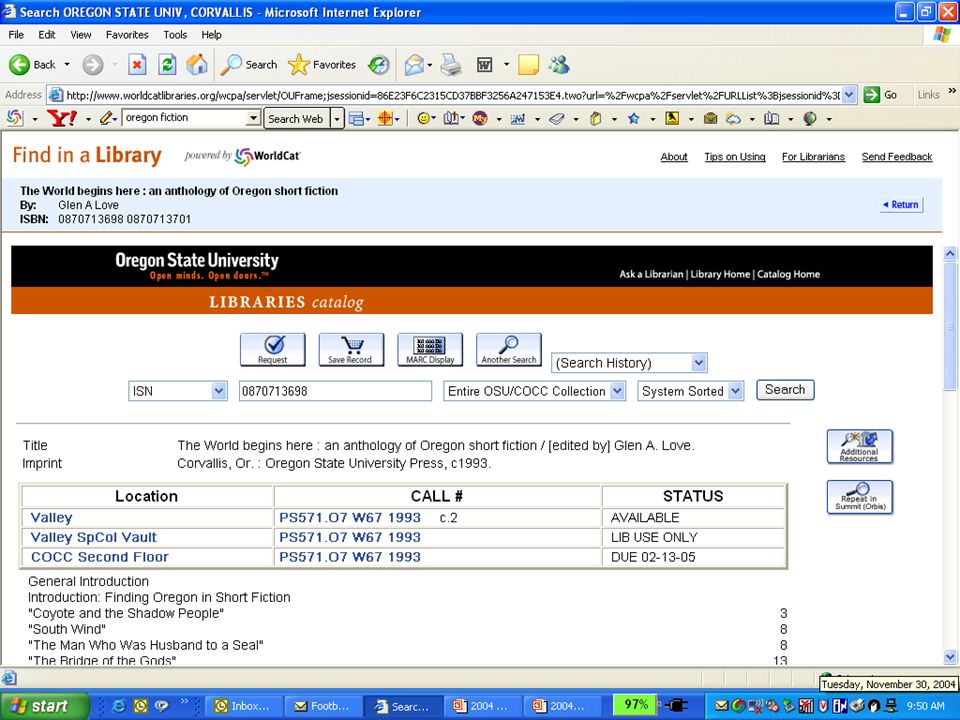Open the About link
Viewport: 960px width, 720px height.
point(673,157)
